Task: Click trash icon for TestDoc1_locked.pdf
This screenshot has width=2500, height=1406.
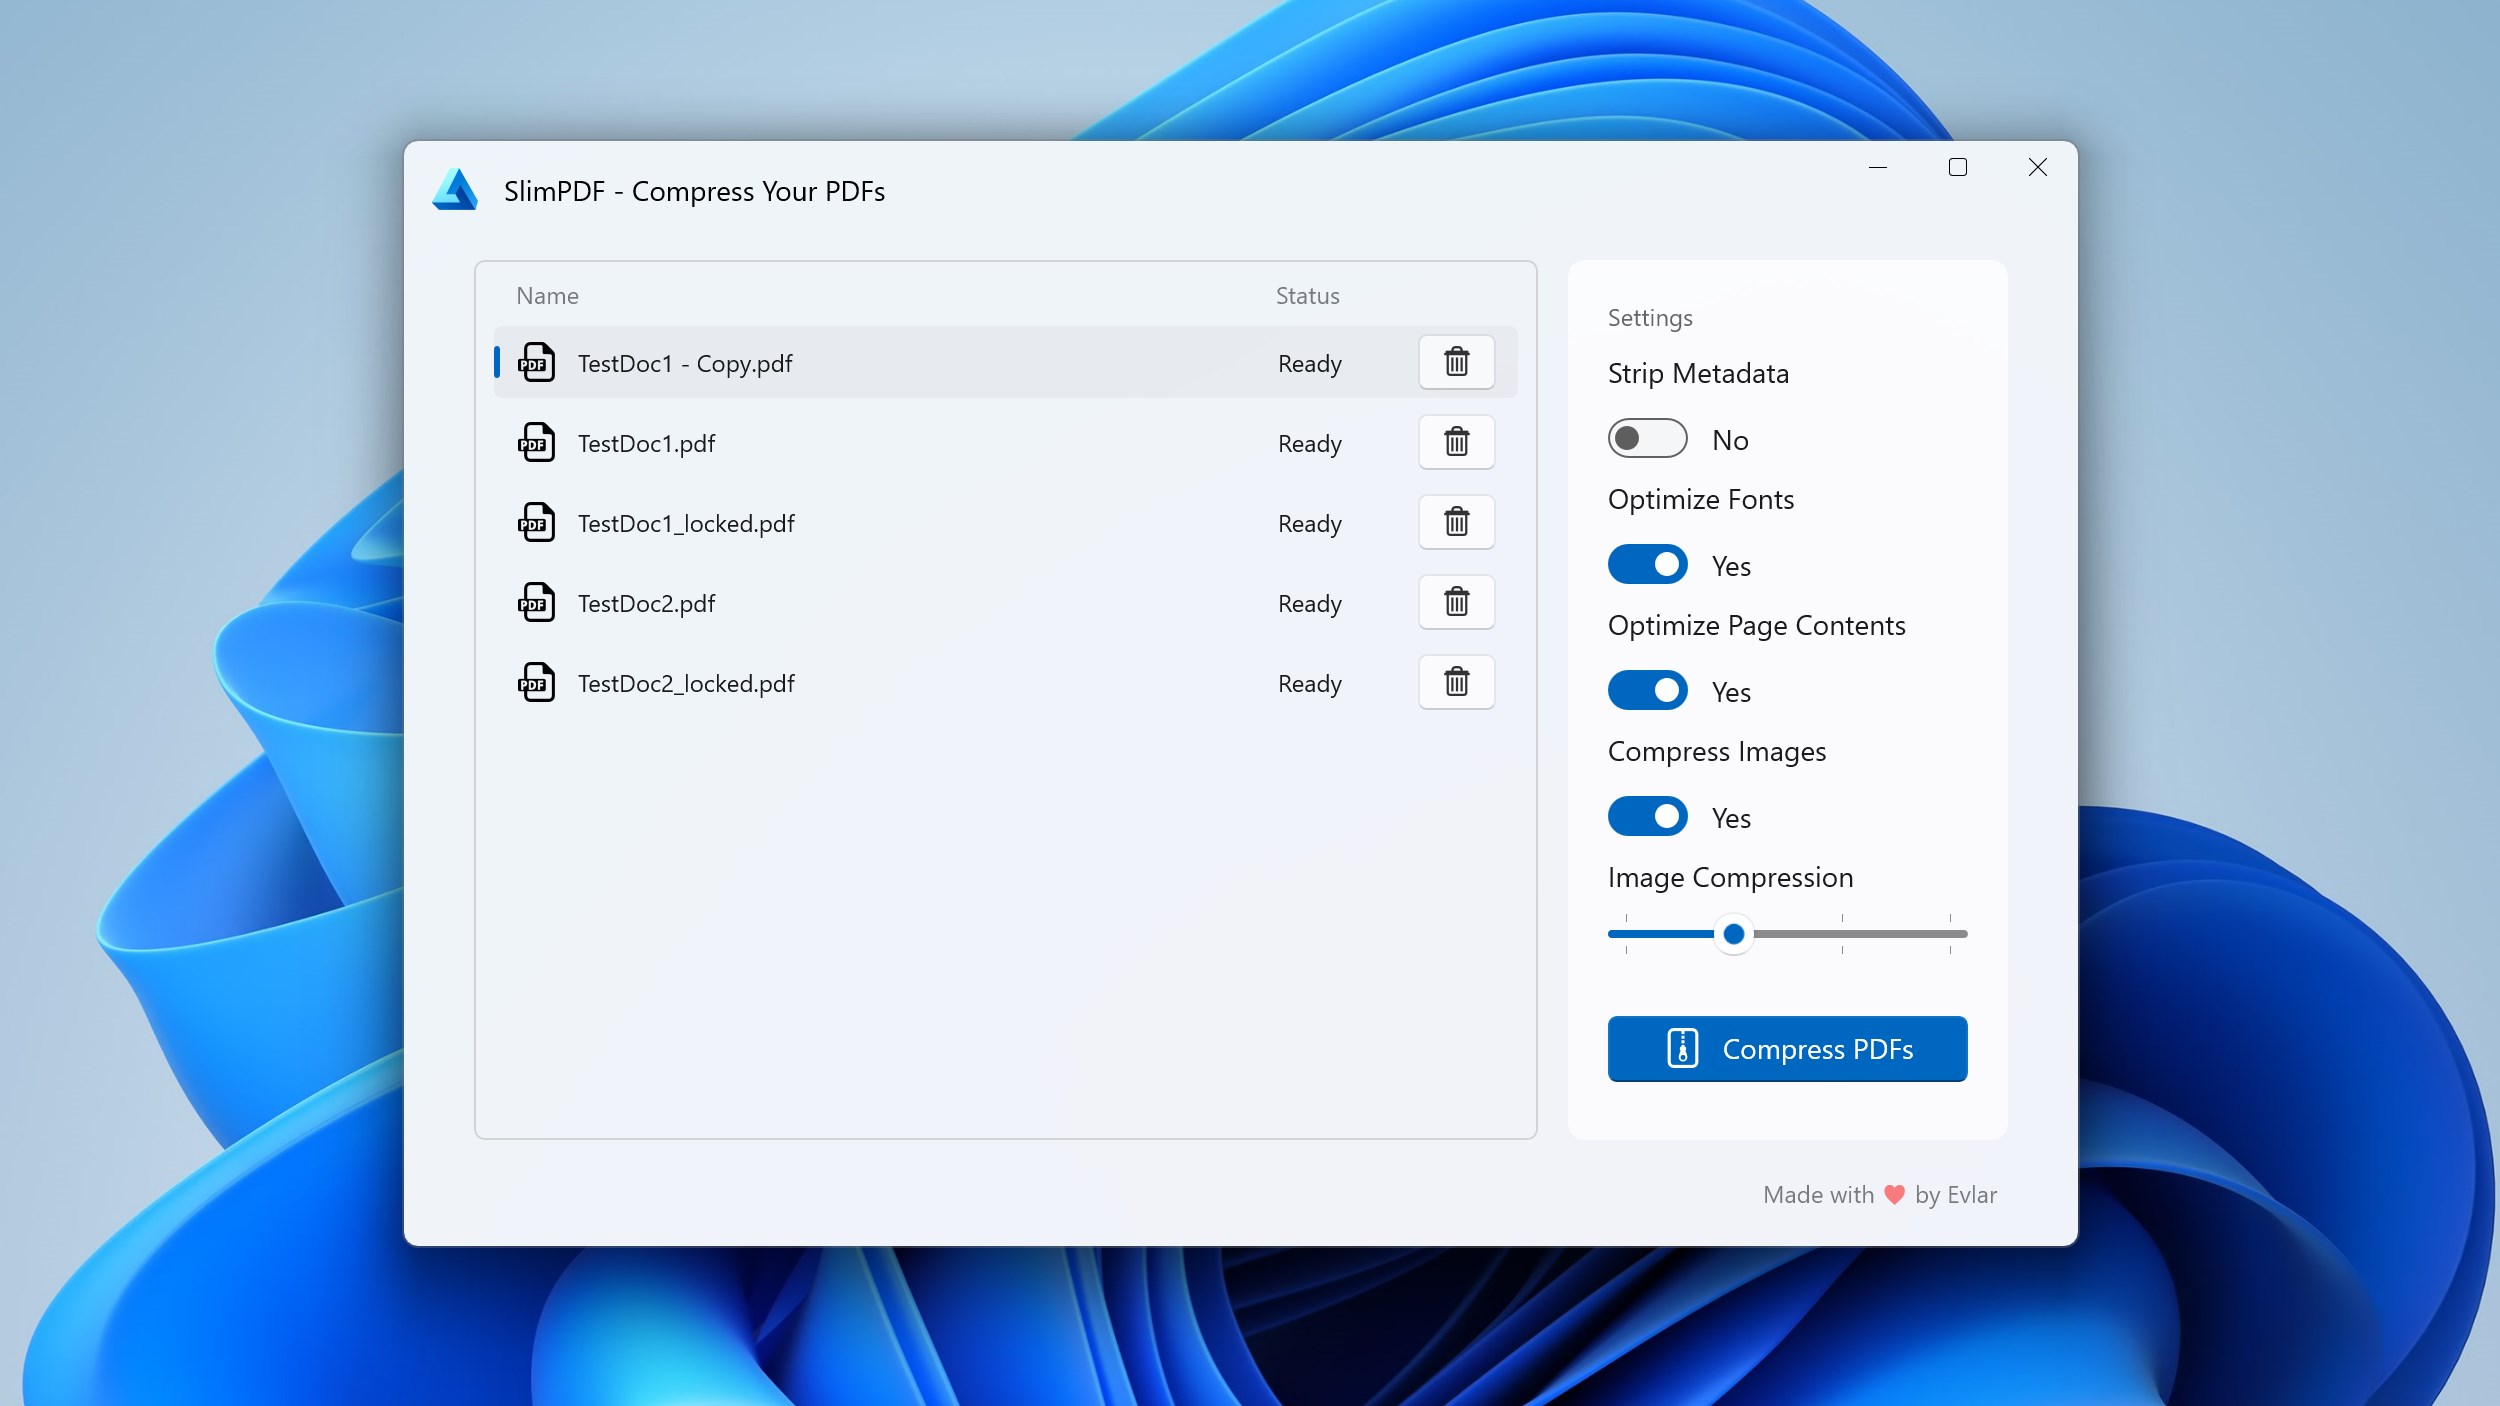Action: [x=1456, y=522]
